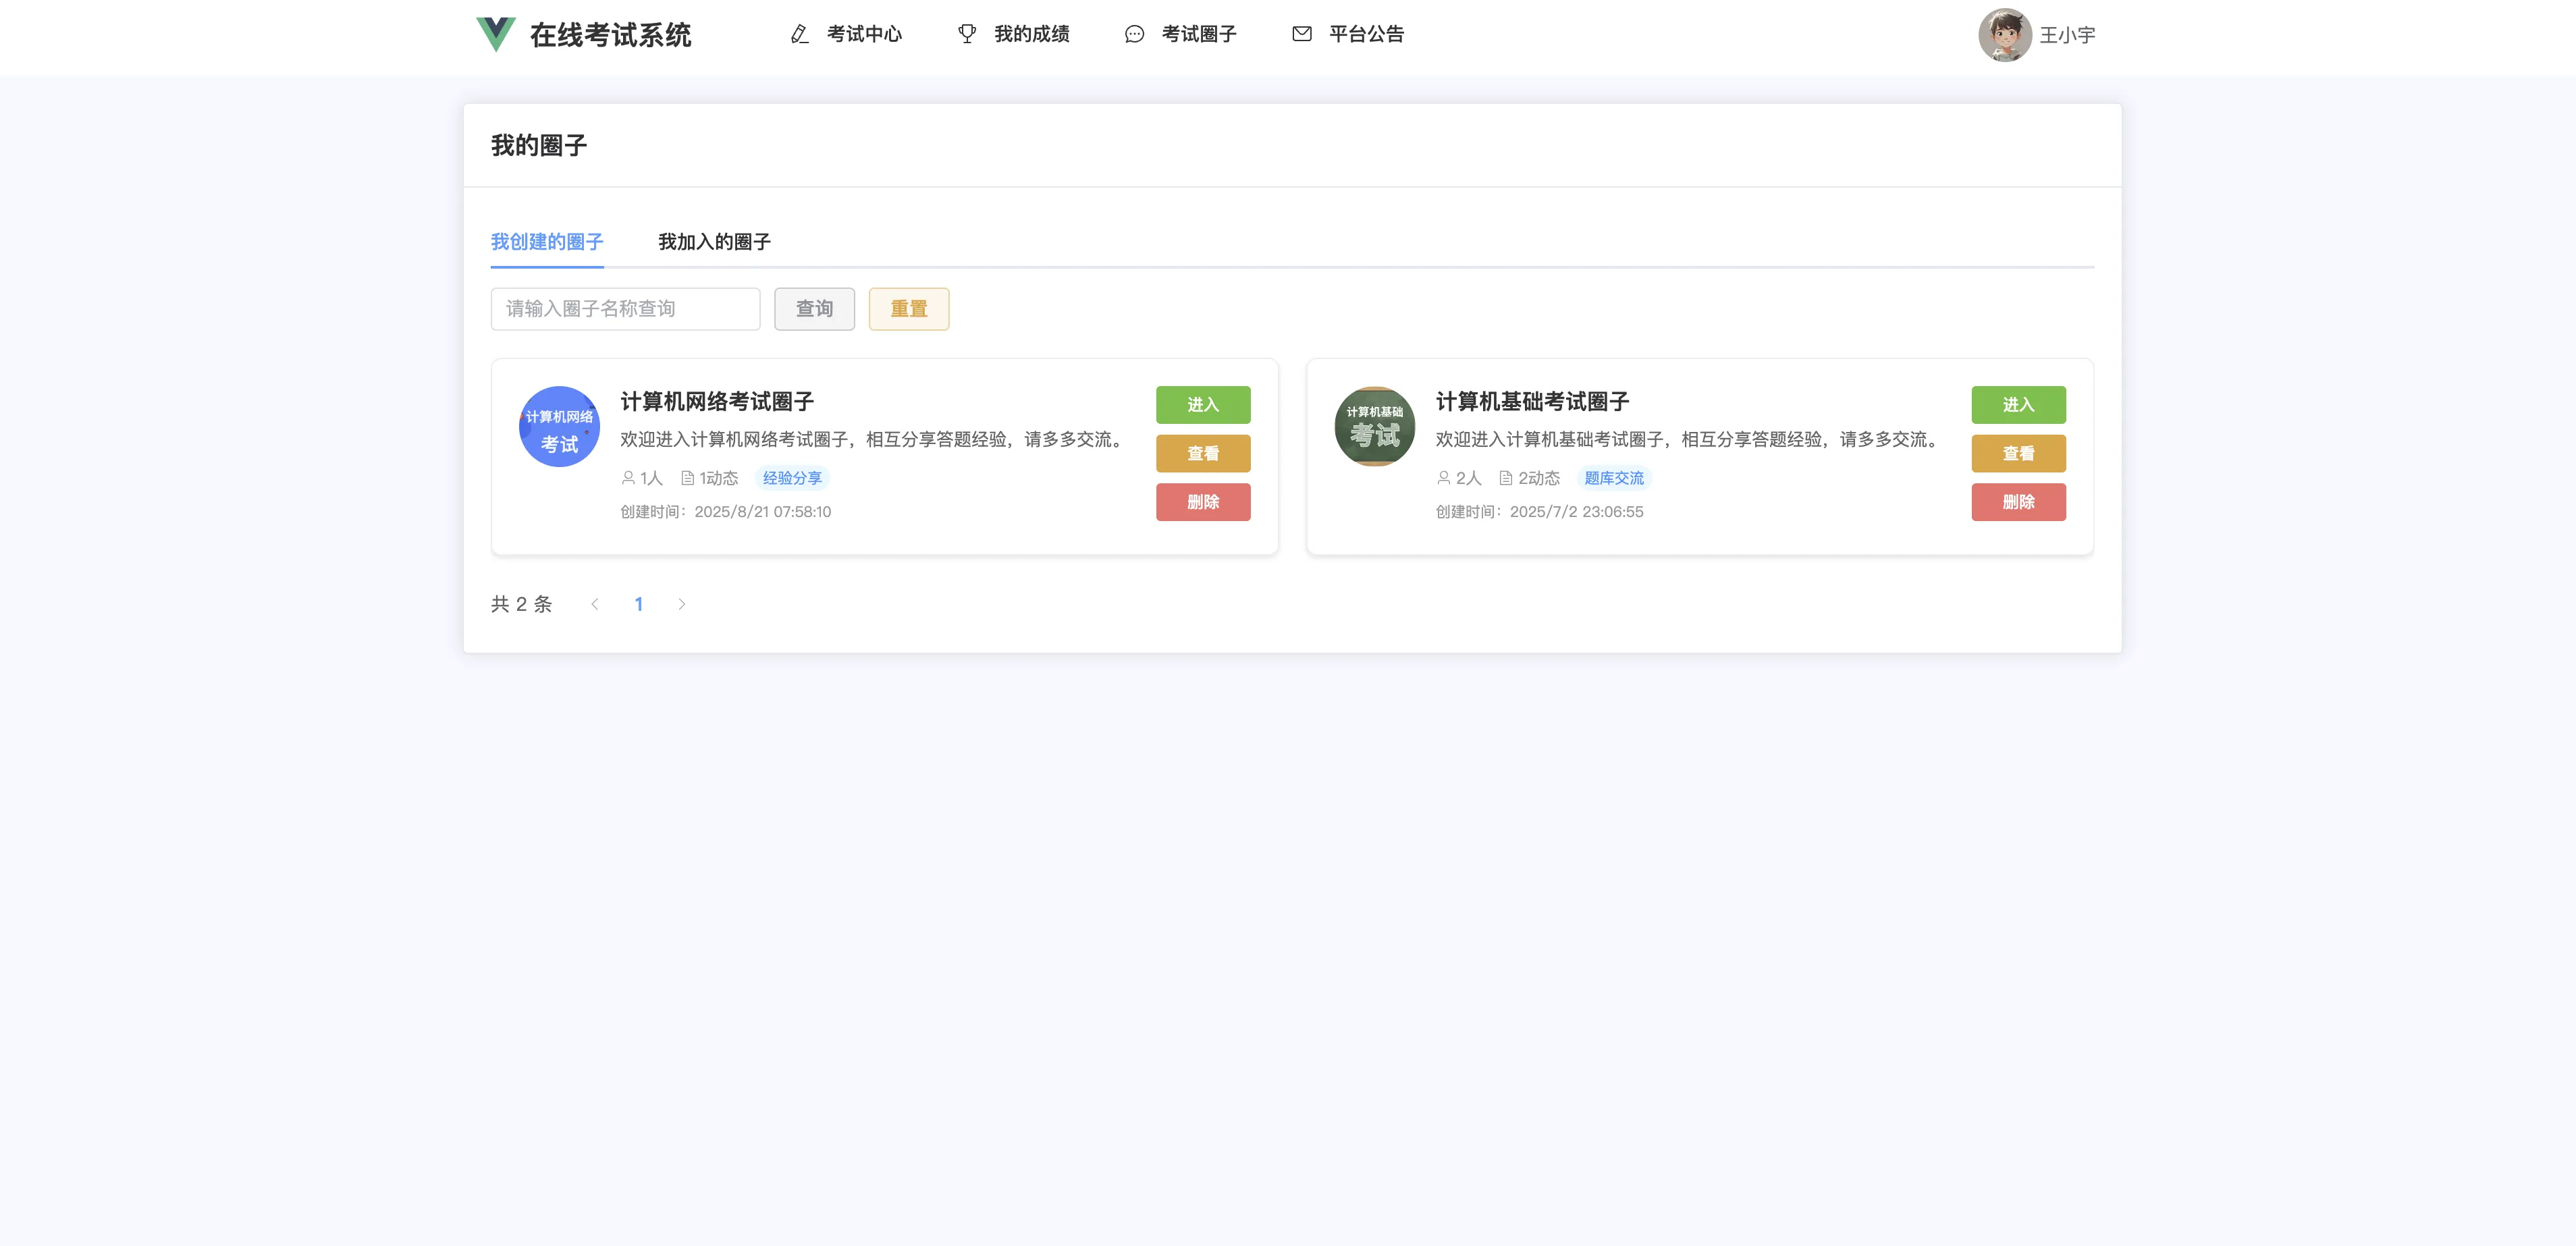Click the envelope icon beside 平台公告
This screenshot has width=2576, height=1246.
1301,34
